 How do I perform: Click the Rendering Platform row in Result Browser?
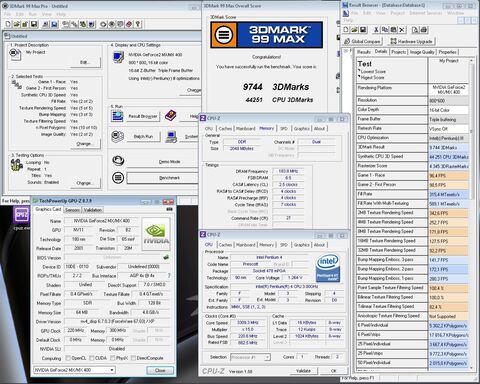(413, 89)
